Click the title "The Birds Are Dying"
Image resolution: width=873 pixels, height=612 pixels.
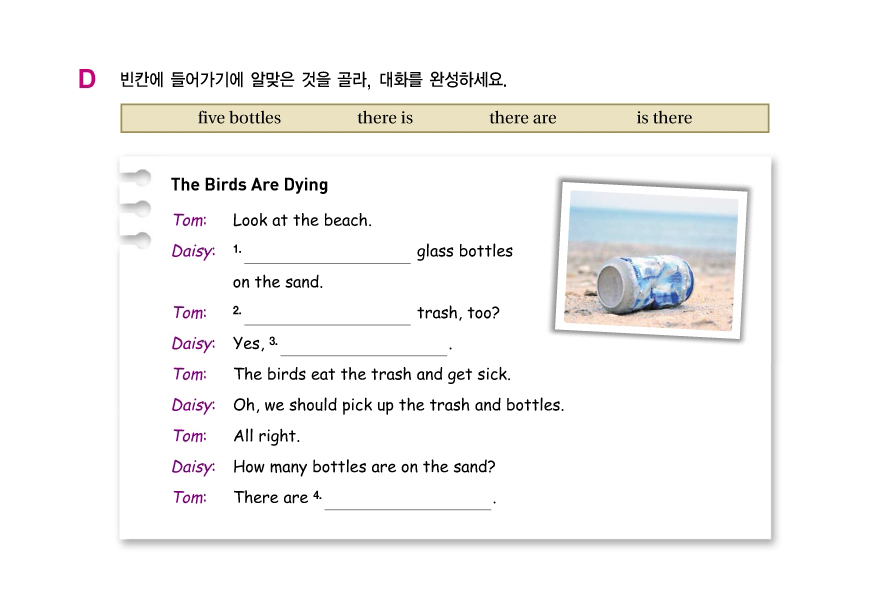[249, 185]
